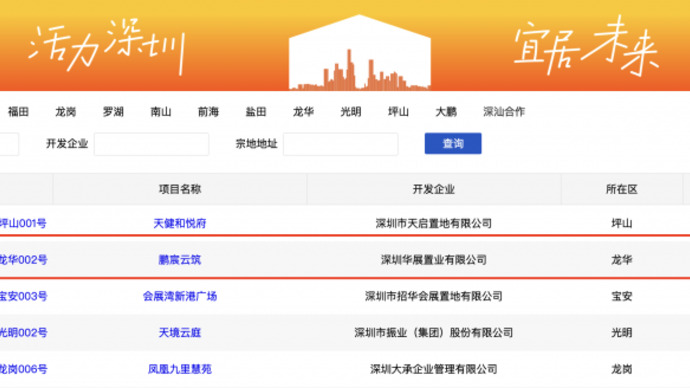
Task: Open the 龙华002号 link
Action: point(23,260)
